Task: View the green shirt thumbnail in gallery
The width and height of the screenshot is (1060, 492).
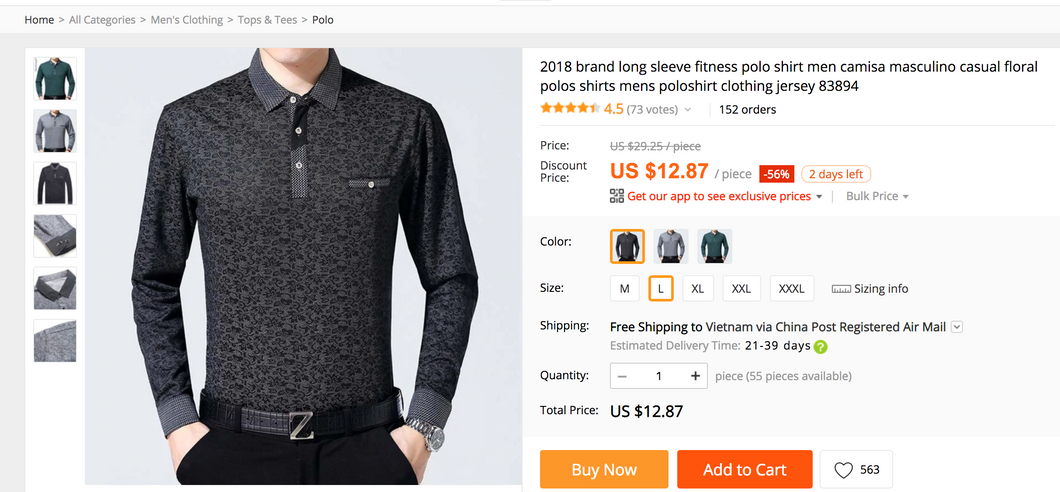Action: (54, 78)
